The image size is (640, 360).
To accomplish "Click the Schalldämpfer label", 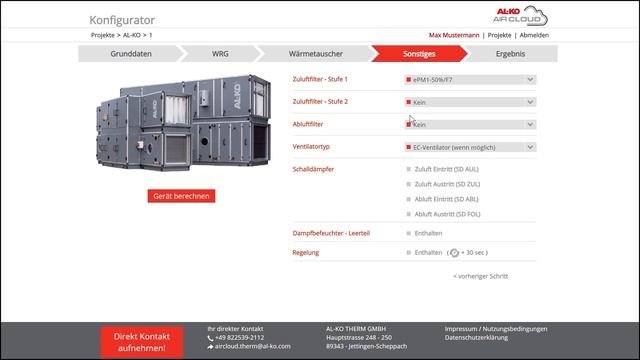I will click(x=313, y=169).
